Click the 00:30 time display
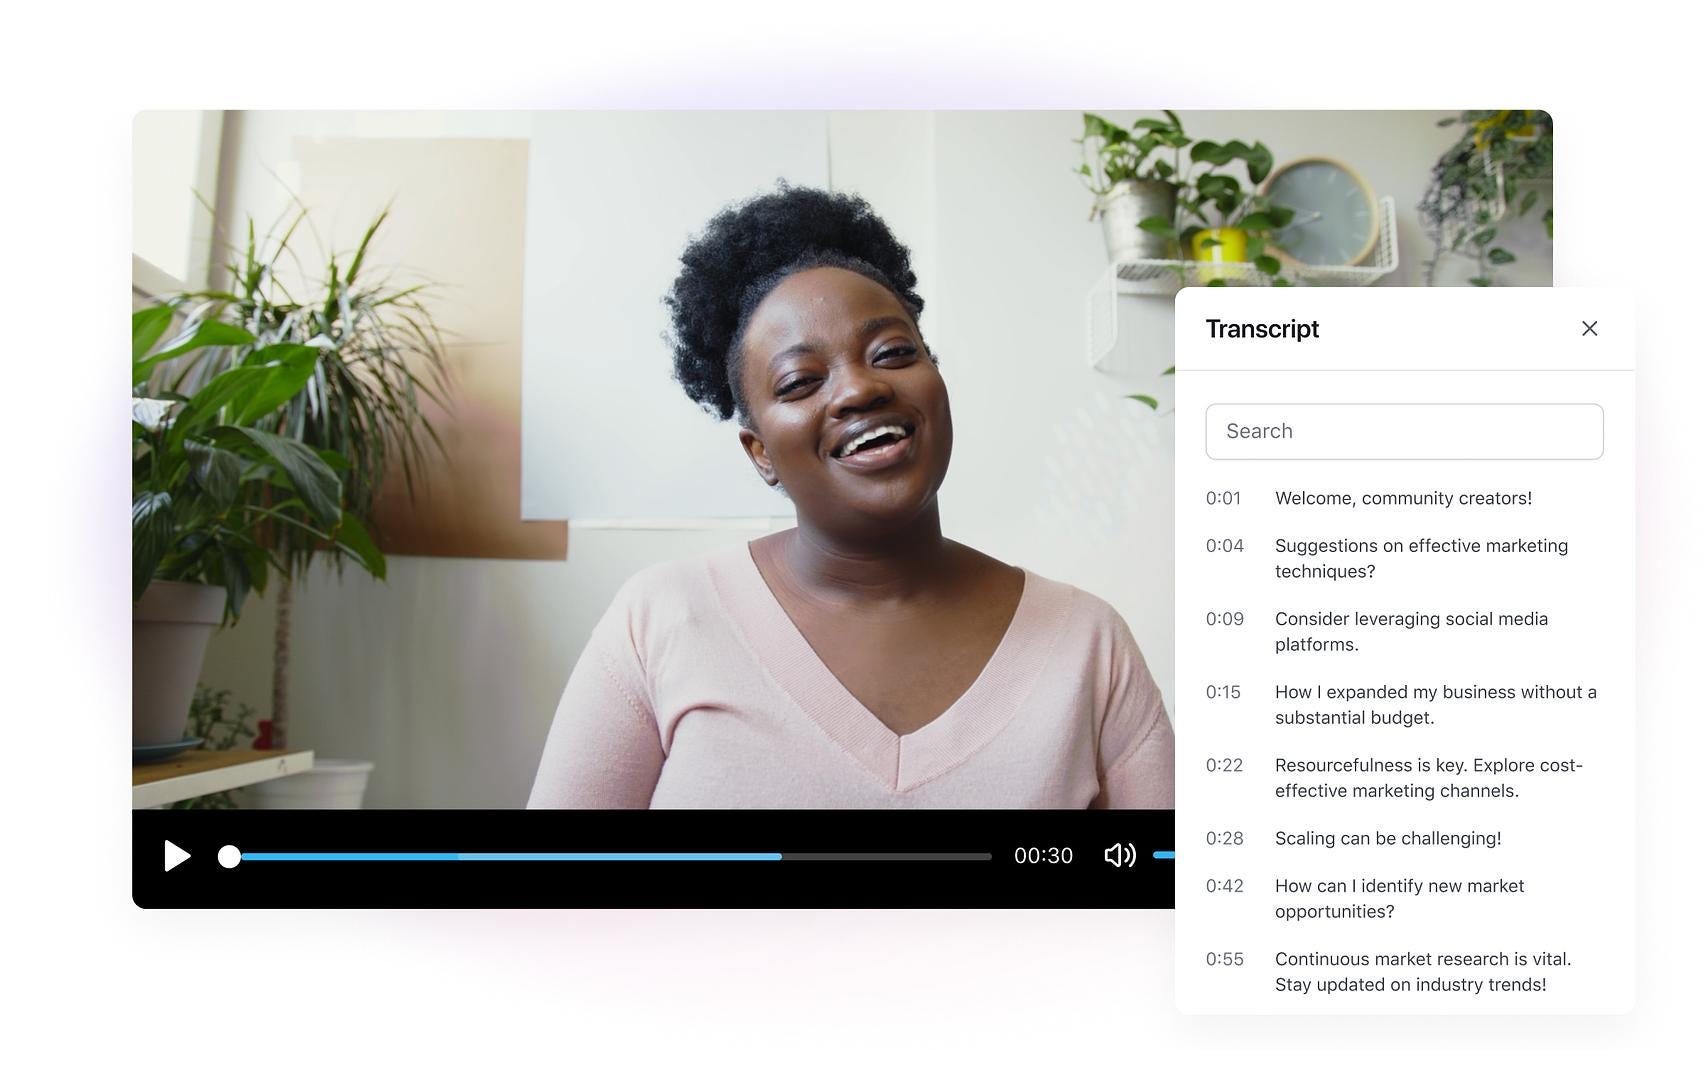1705x1080 pixels. click(1043, 856)
